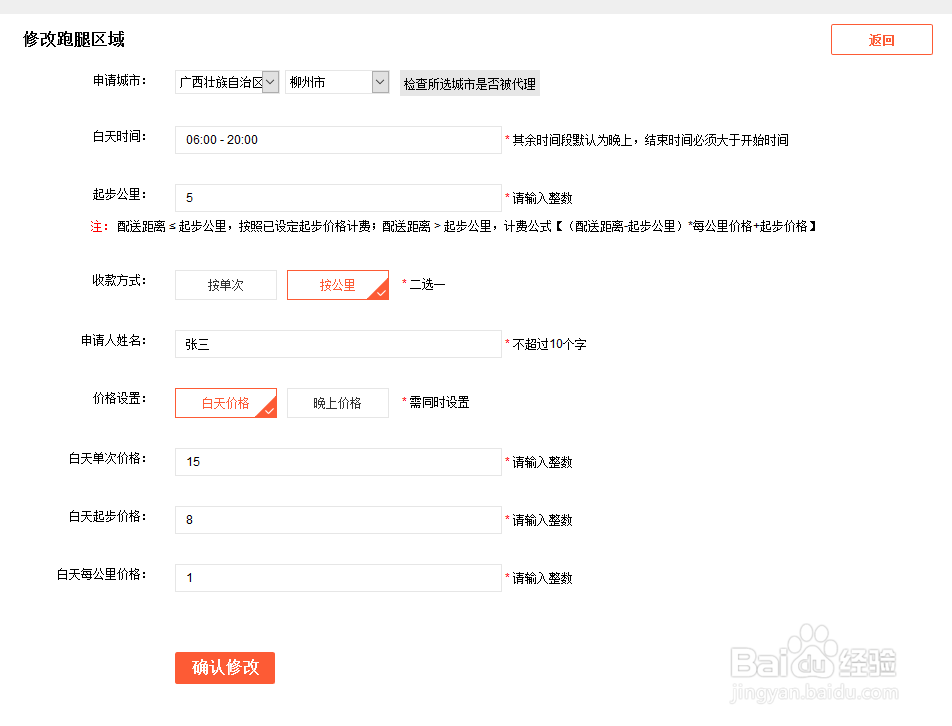The height and width of the screenshot is (726, 952).
Task: Click the 返回 button
Action: point(881,39)
